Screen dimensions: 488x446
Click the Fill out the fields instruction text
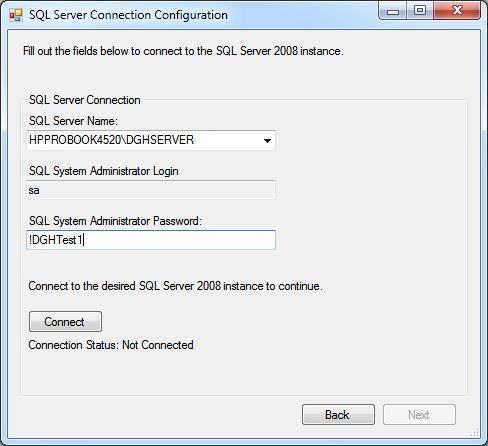[x=183, y=51]
